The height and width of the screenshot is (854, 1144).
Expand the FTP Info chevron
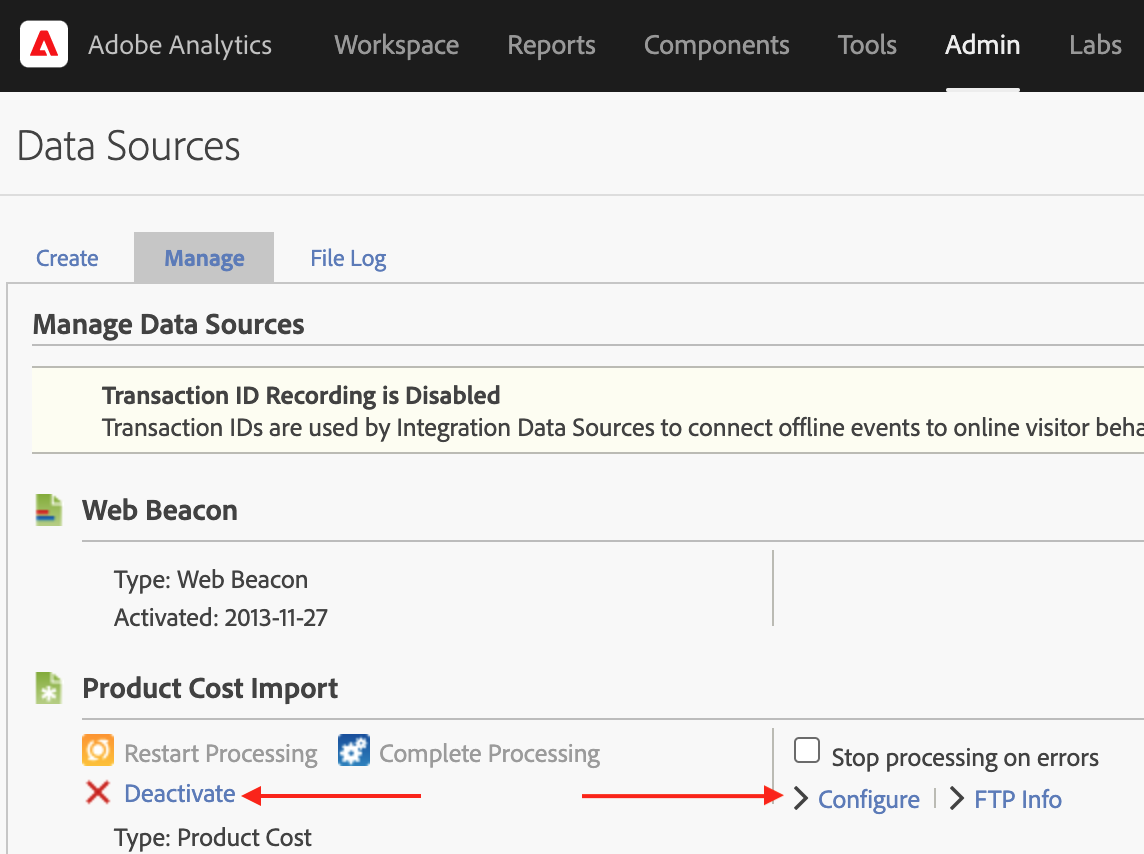tap(957, 799)
